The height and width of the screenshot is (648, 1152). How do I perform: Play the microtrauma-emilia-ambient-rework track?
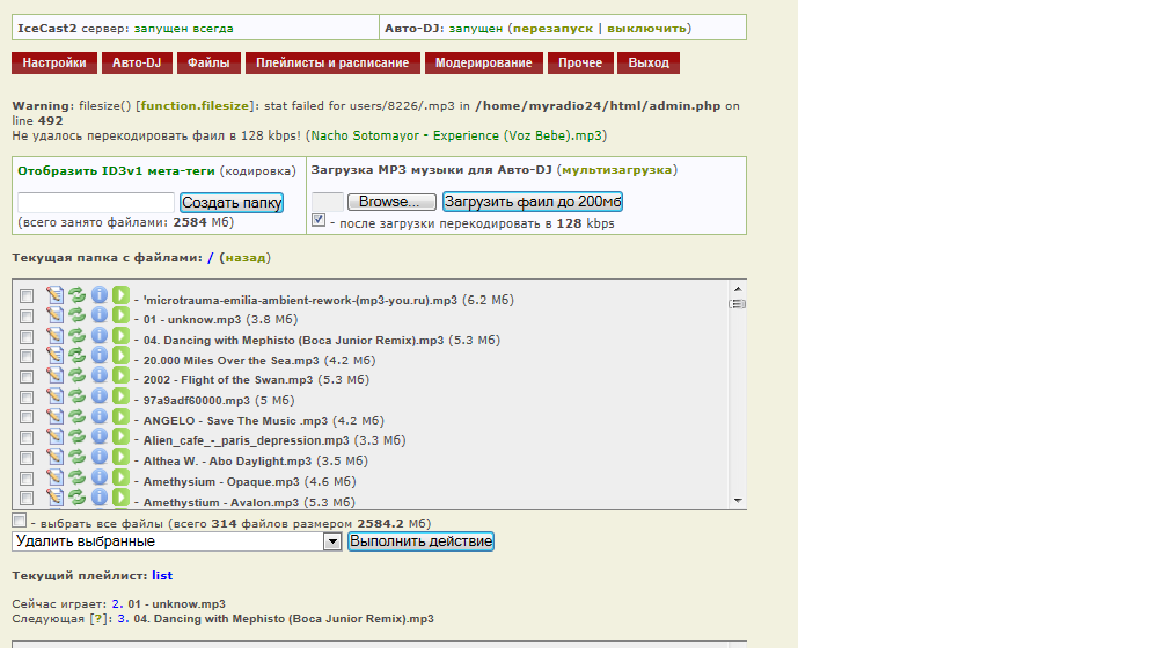tap(121, 295)
